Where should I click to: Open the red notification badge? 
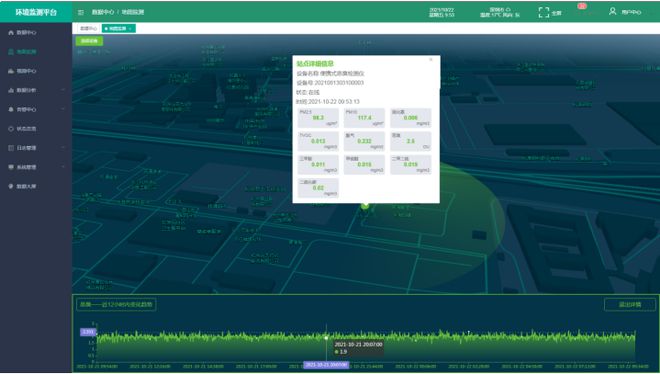582,6
